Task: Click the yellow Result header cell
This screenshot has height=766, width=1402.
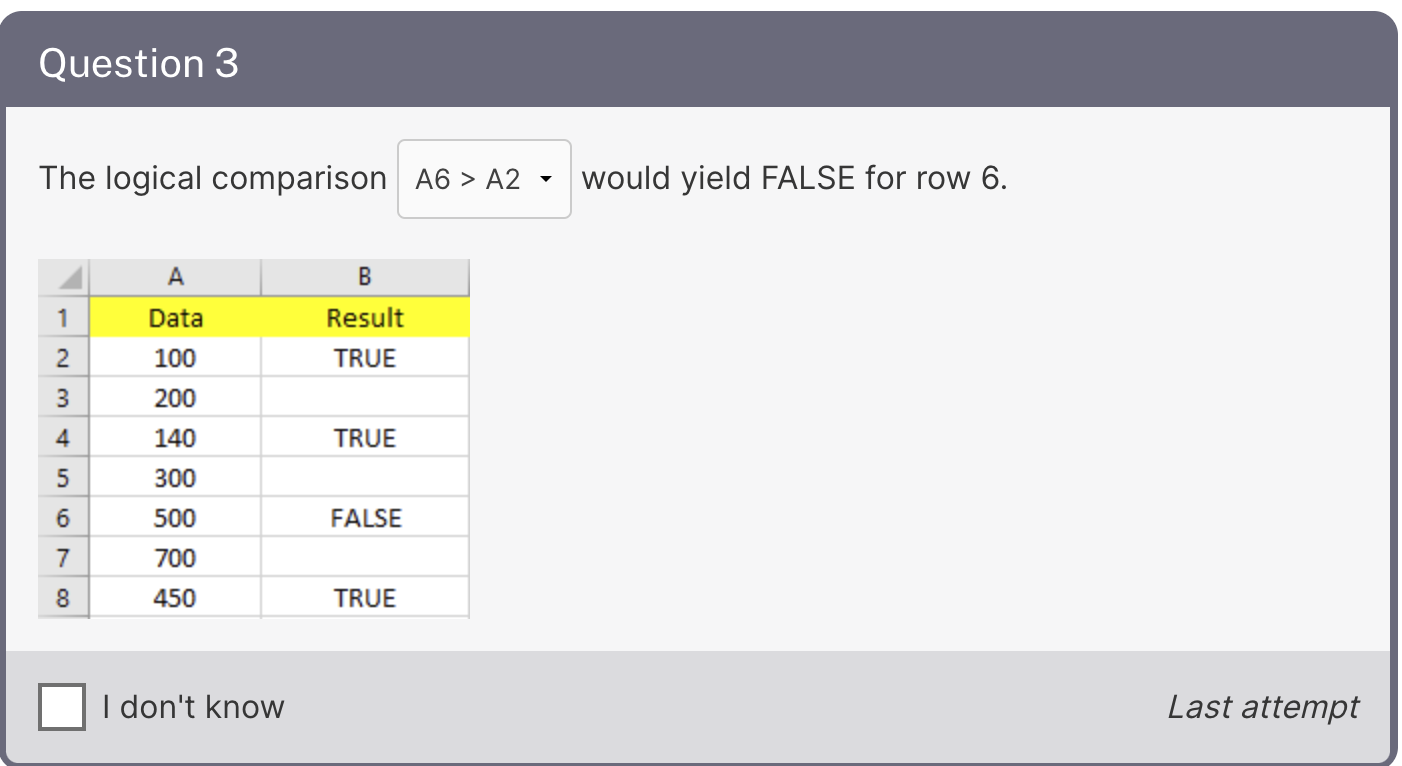Action: [x=364, y=317]
